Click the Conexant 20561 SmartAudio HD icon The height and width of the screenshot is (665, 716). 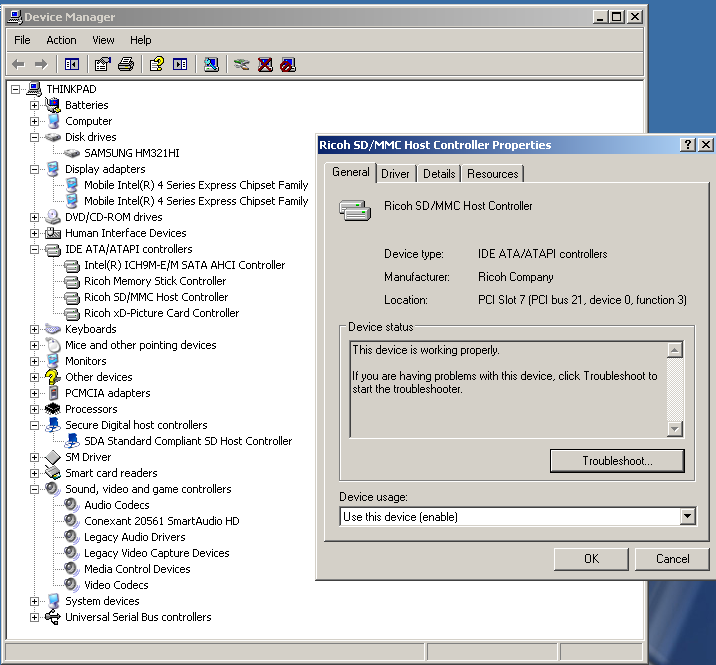pos(72,521)
